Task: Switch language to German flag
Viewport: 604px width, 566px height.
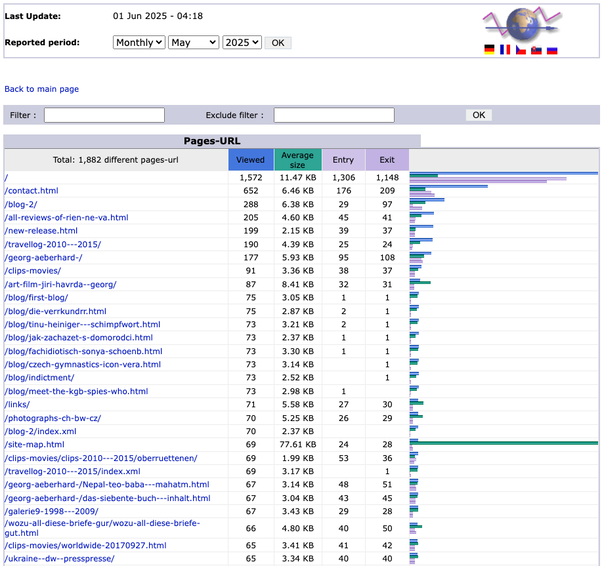Action: [x=489, y=50]
